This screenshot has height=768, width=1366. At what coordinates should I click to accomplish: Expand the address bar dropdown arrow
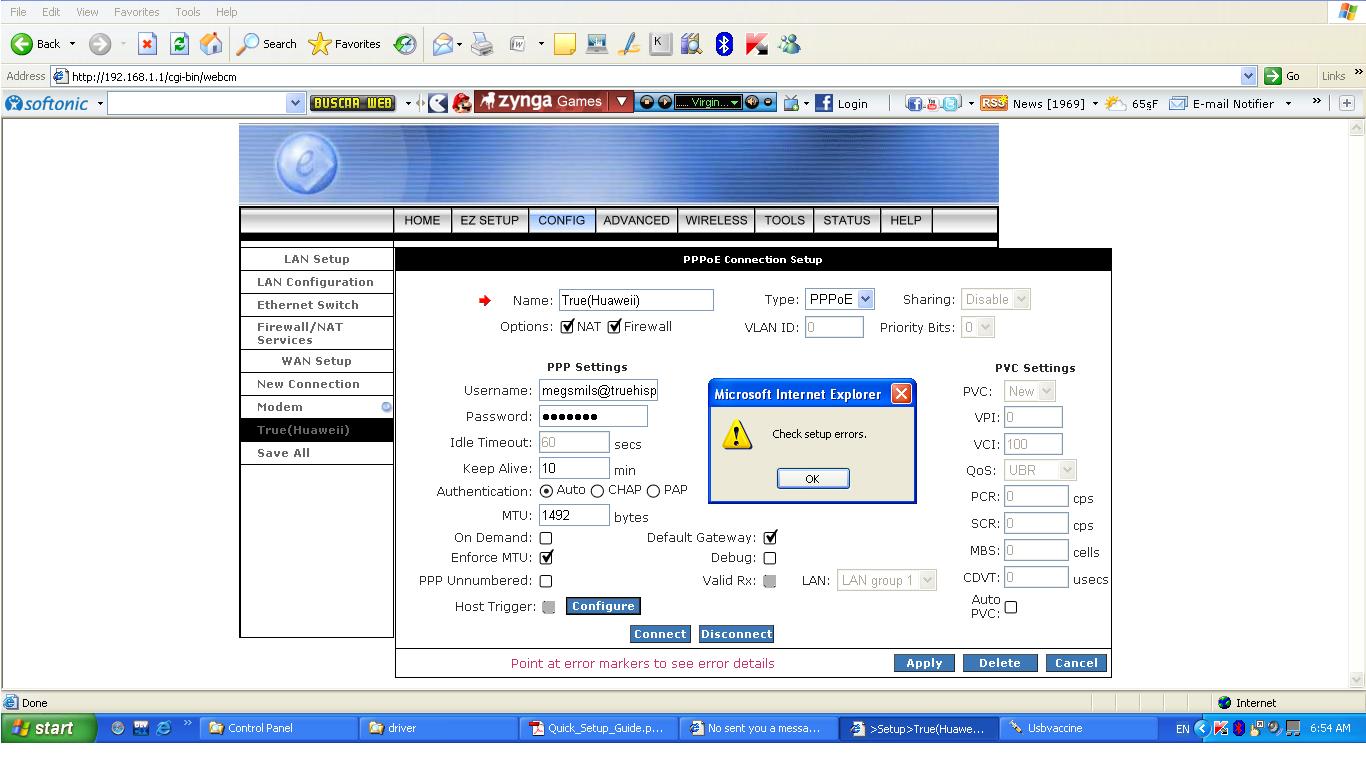click(x=1248, y=76)
